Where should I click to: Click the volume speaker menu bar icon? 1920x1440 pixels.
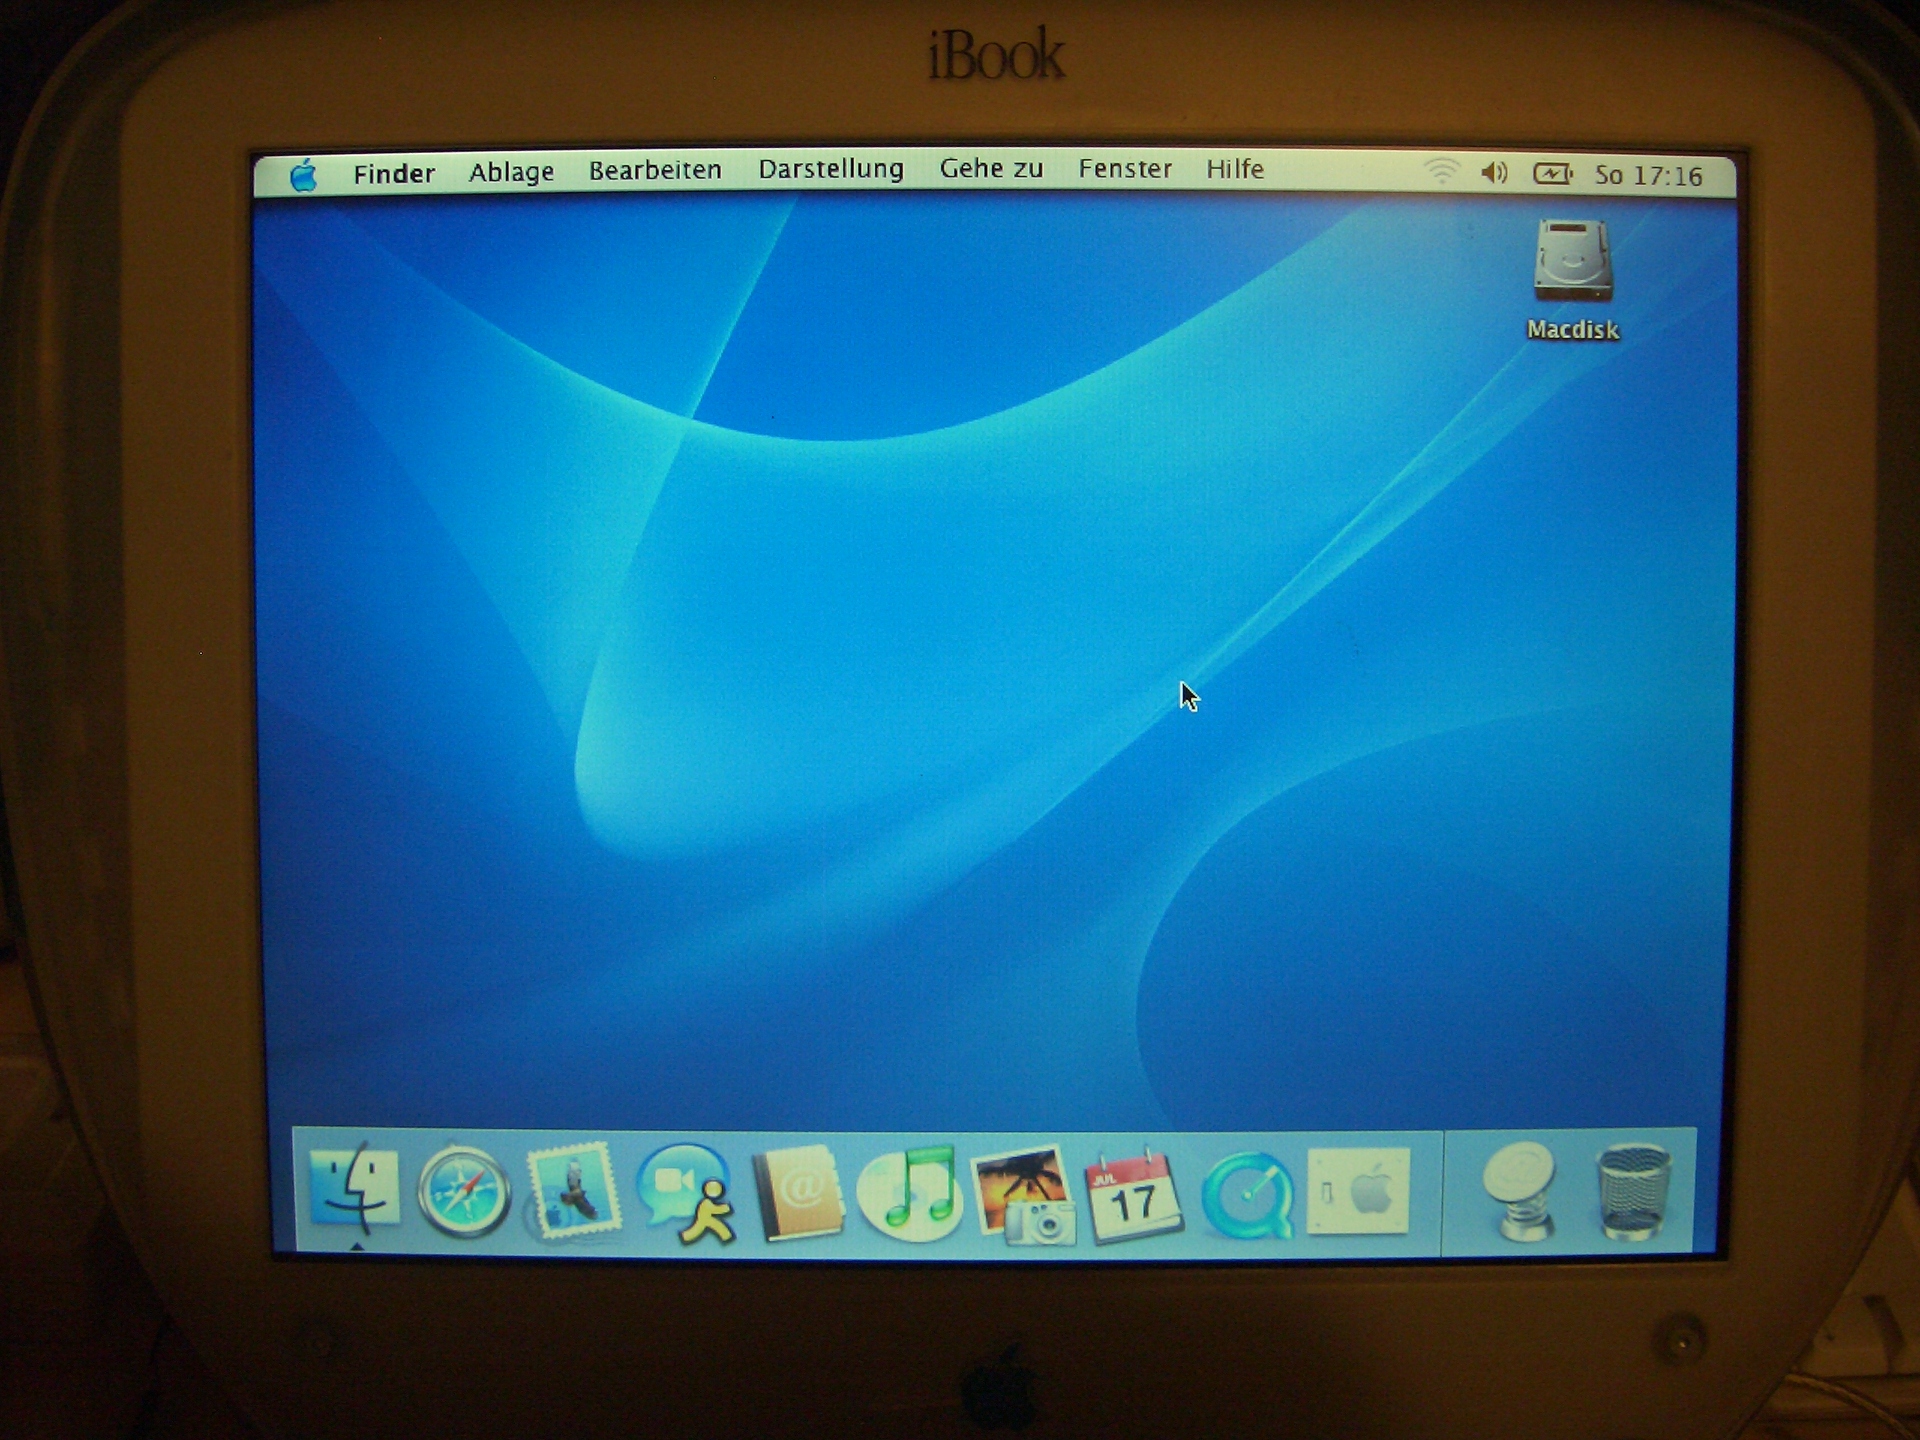(x=1493, y=174)
